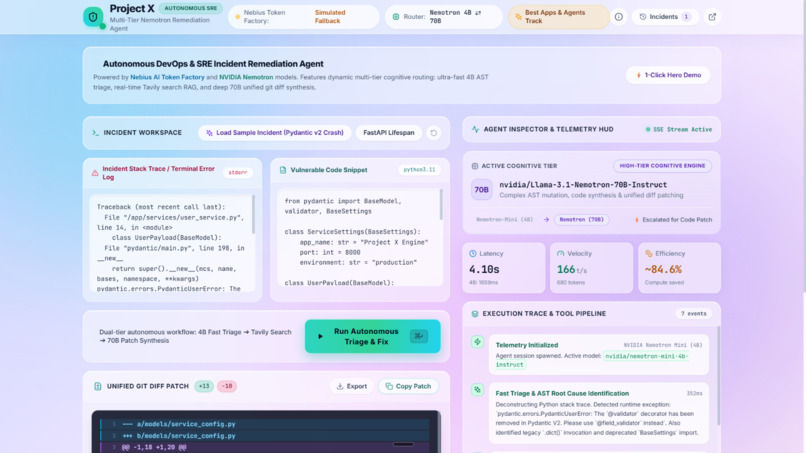This screenshot has width=806, height=453.
Task: Open the info circle icon in header
Action: [x=618, y=17]
